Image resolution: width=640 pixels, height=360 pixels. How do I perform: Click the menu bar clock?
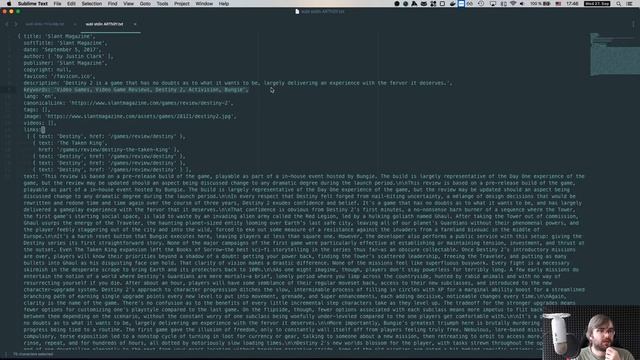pyautogui.click(x=572, y=3)
